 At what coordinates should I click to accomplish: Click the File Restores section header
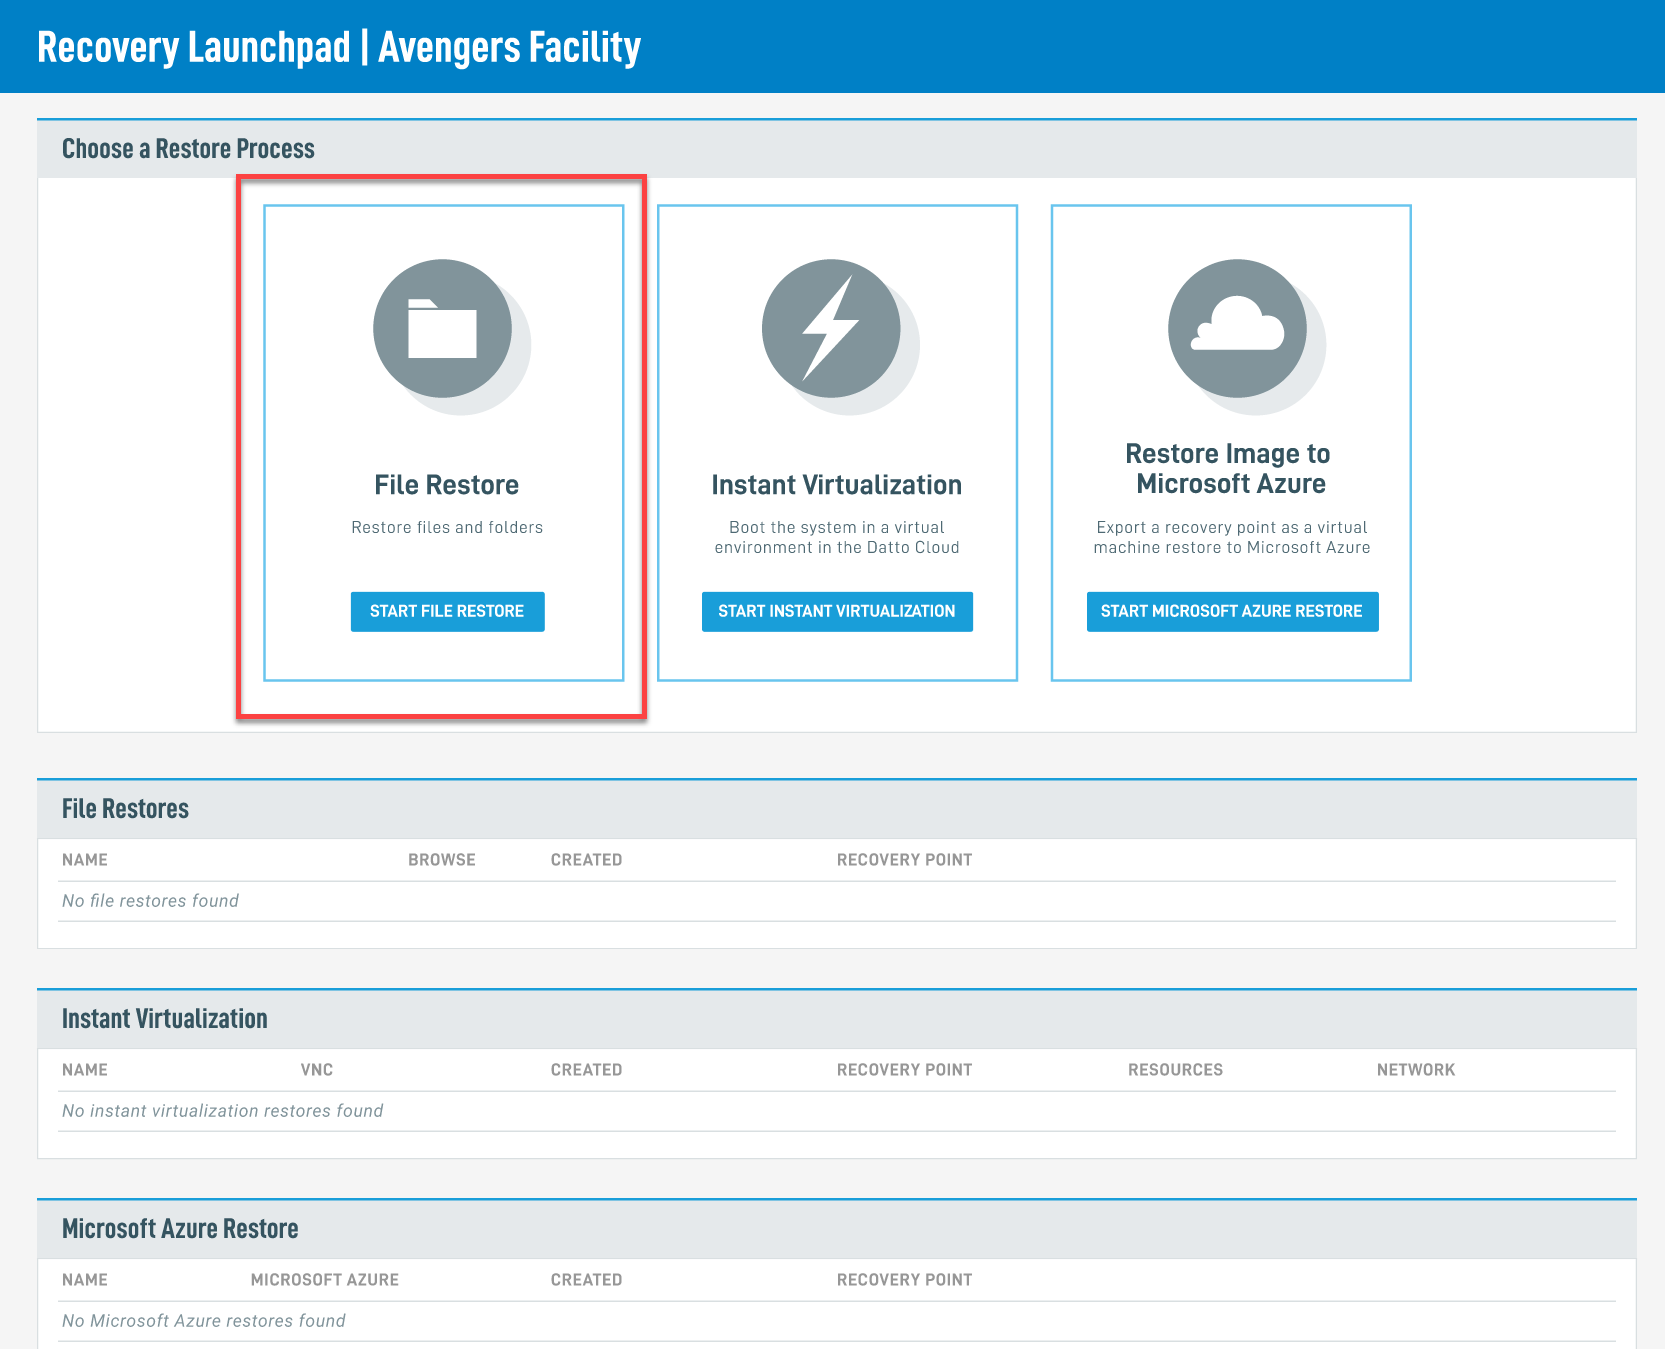125,809
